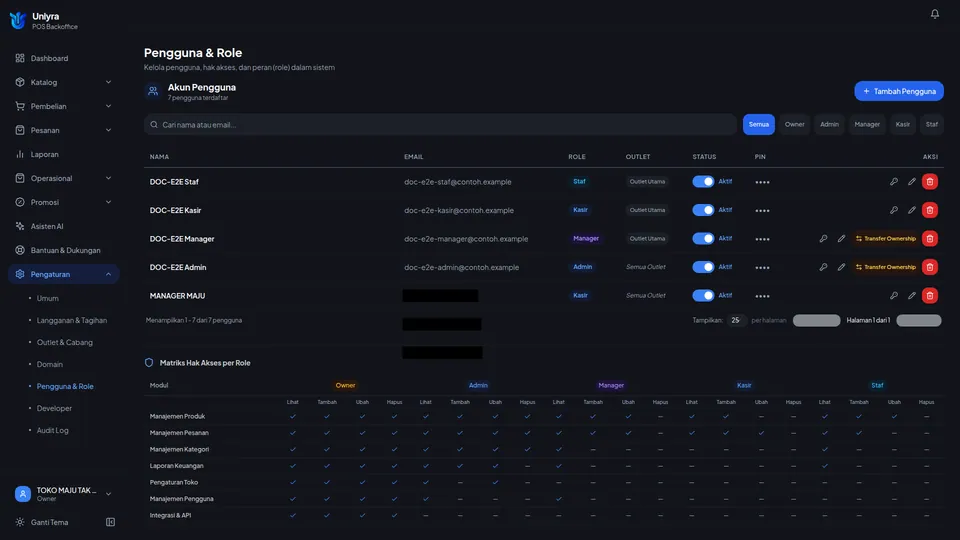Transfer Ownership to DOC-E2E Manager
The image size is (960, 540).
pyautogui.click(x=885, y=239)
